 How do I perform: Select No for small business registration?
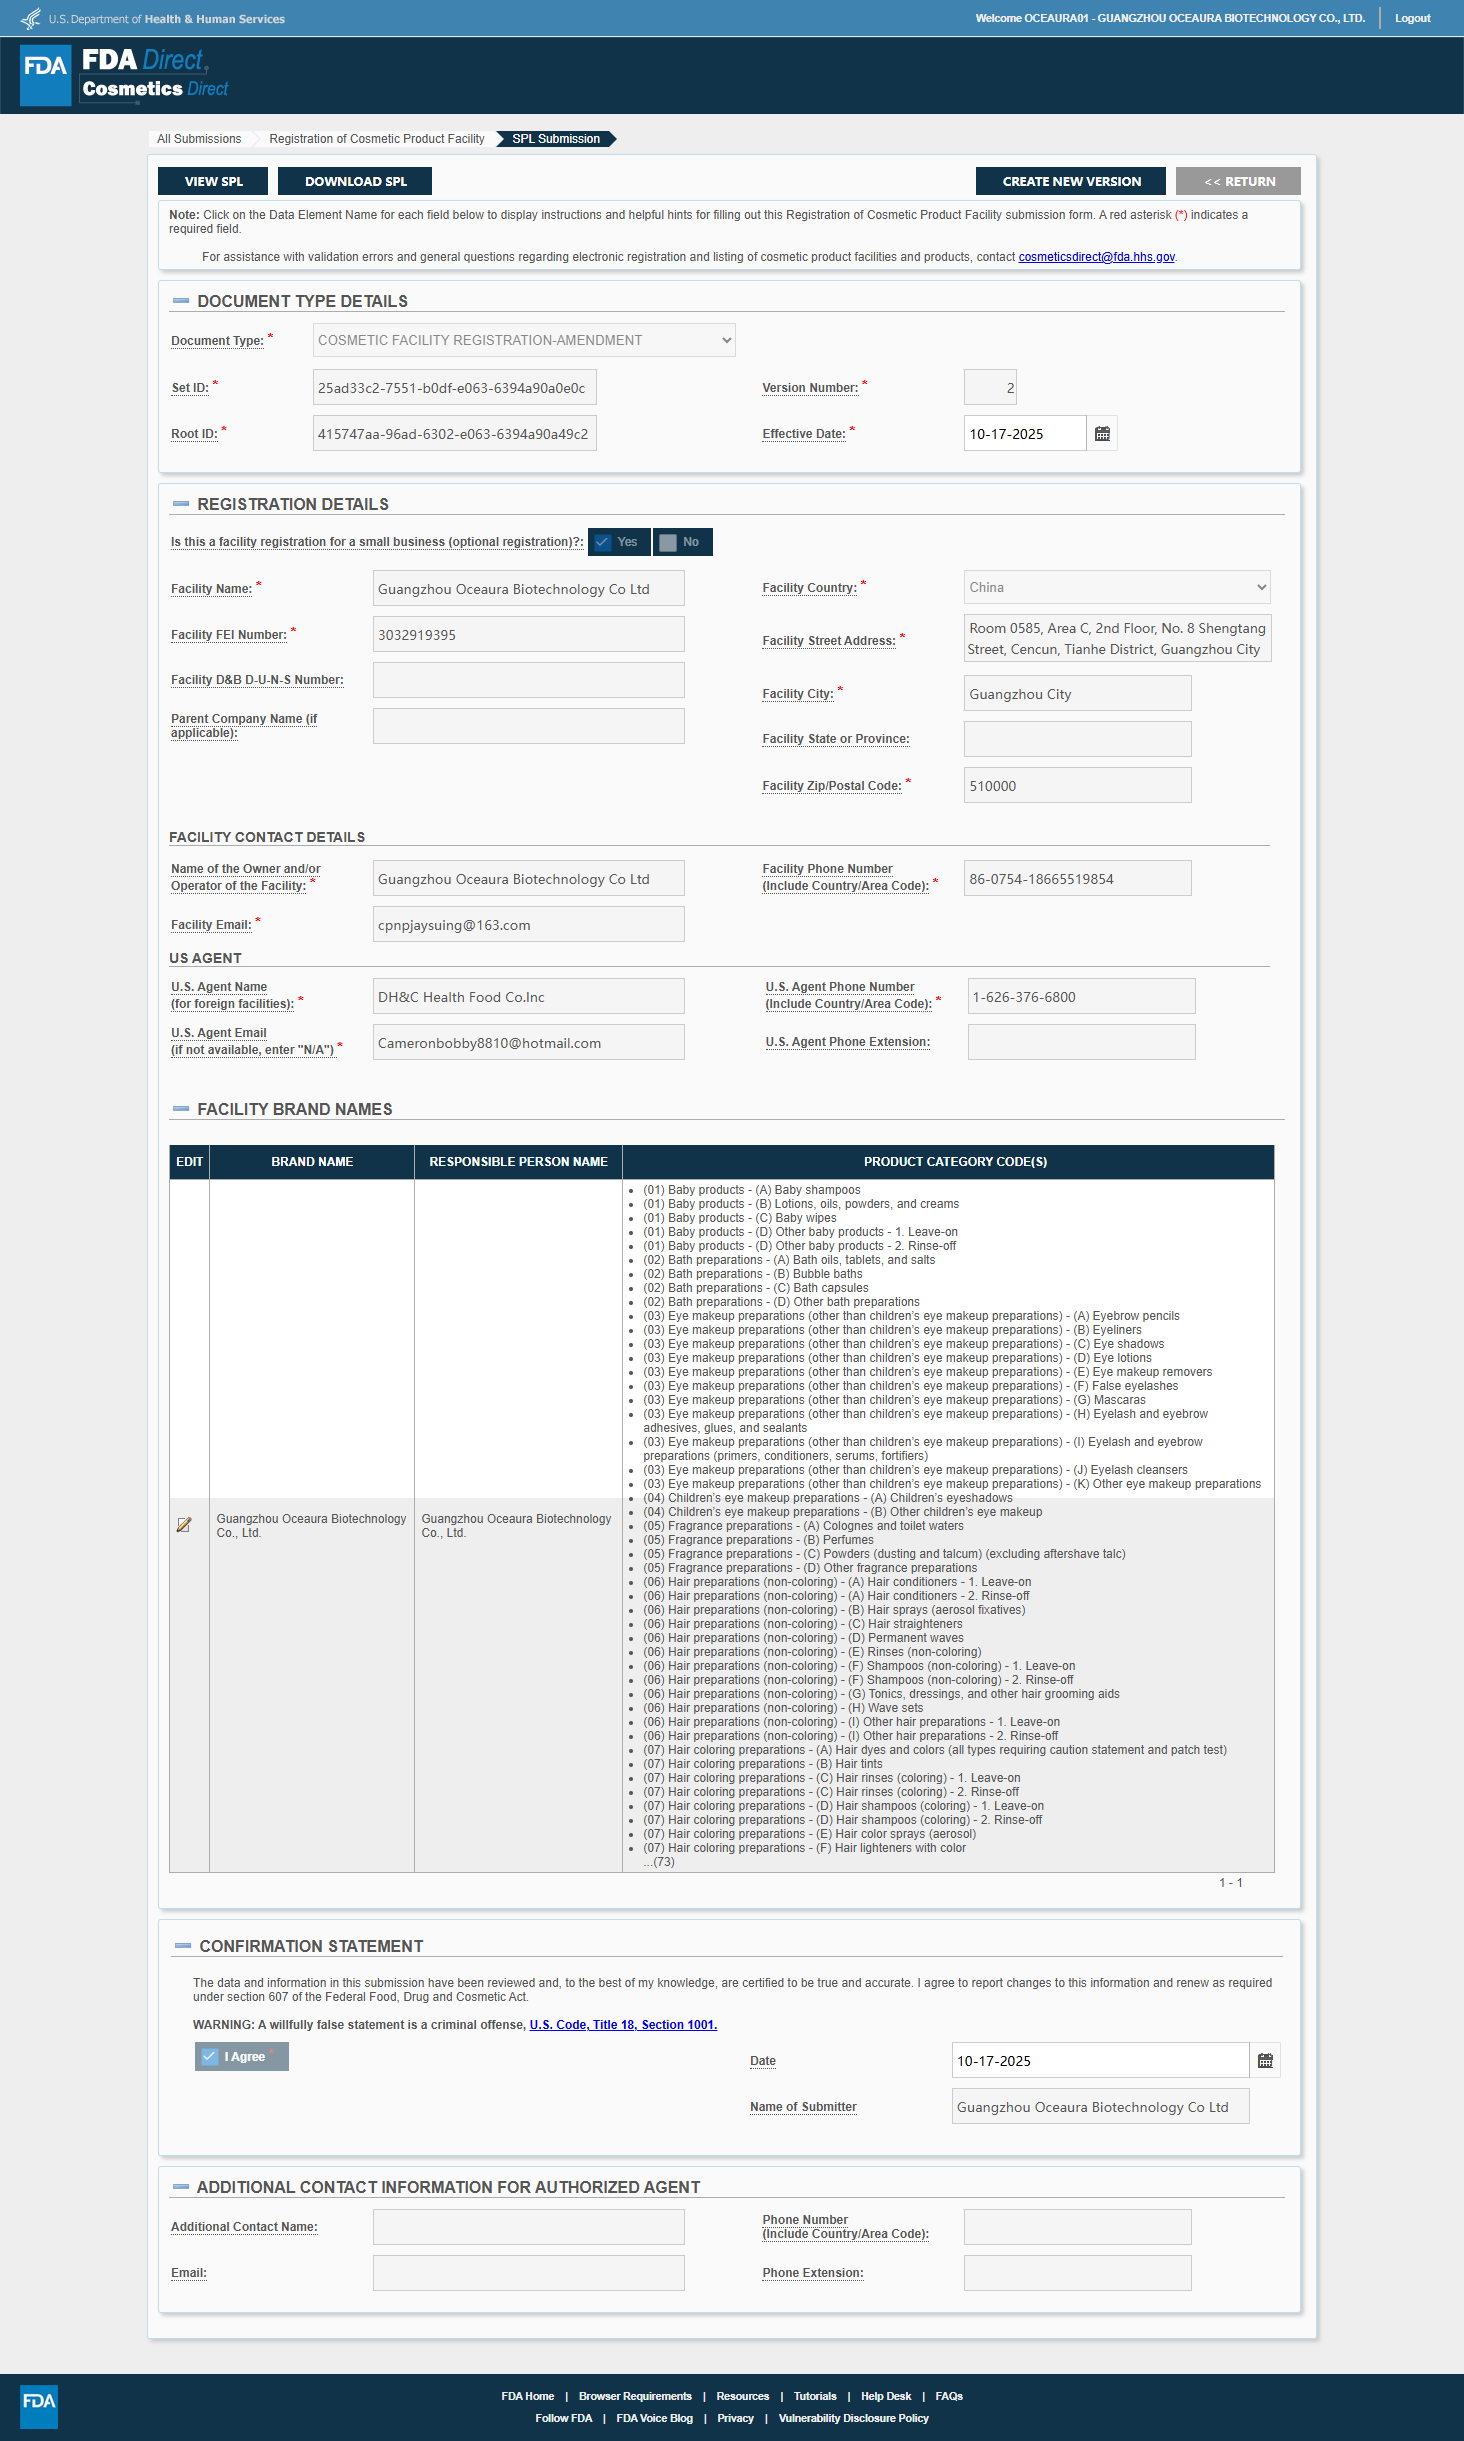[683, 542]
